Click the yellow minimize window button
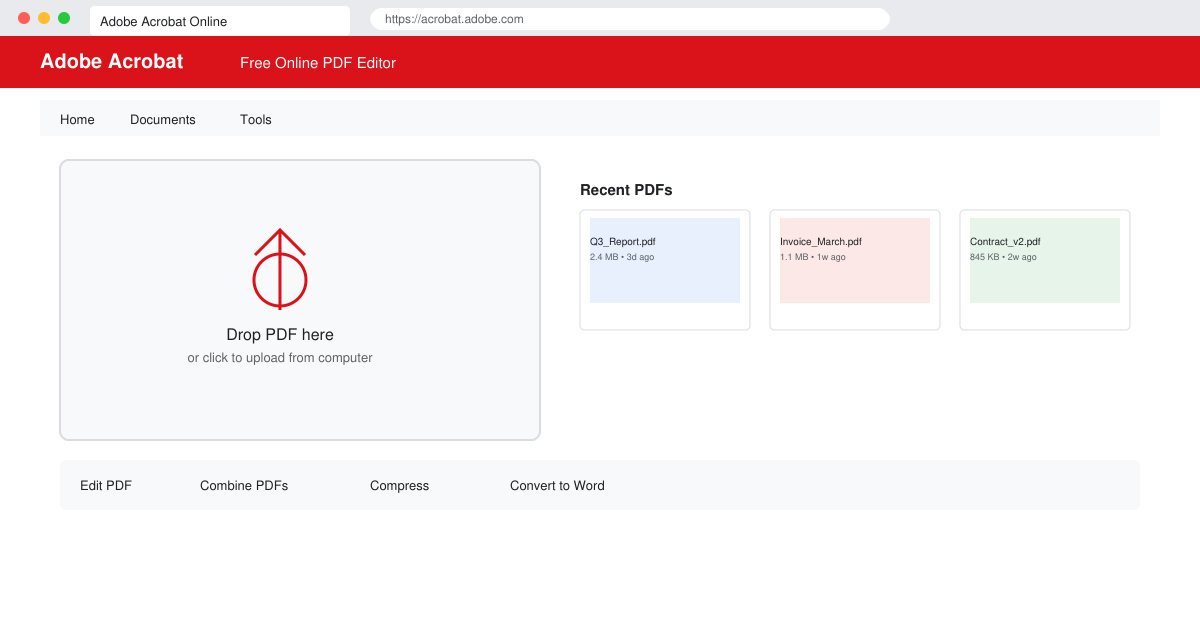The width and height of the screenshot is (1200, 630). coord(44,18)
